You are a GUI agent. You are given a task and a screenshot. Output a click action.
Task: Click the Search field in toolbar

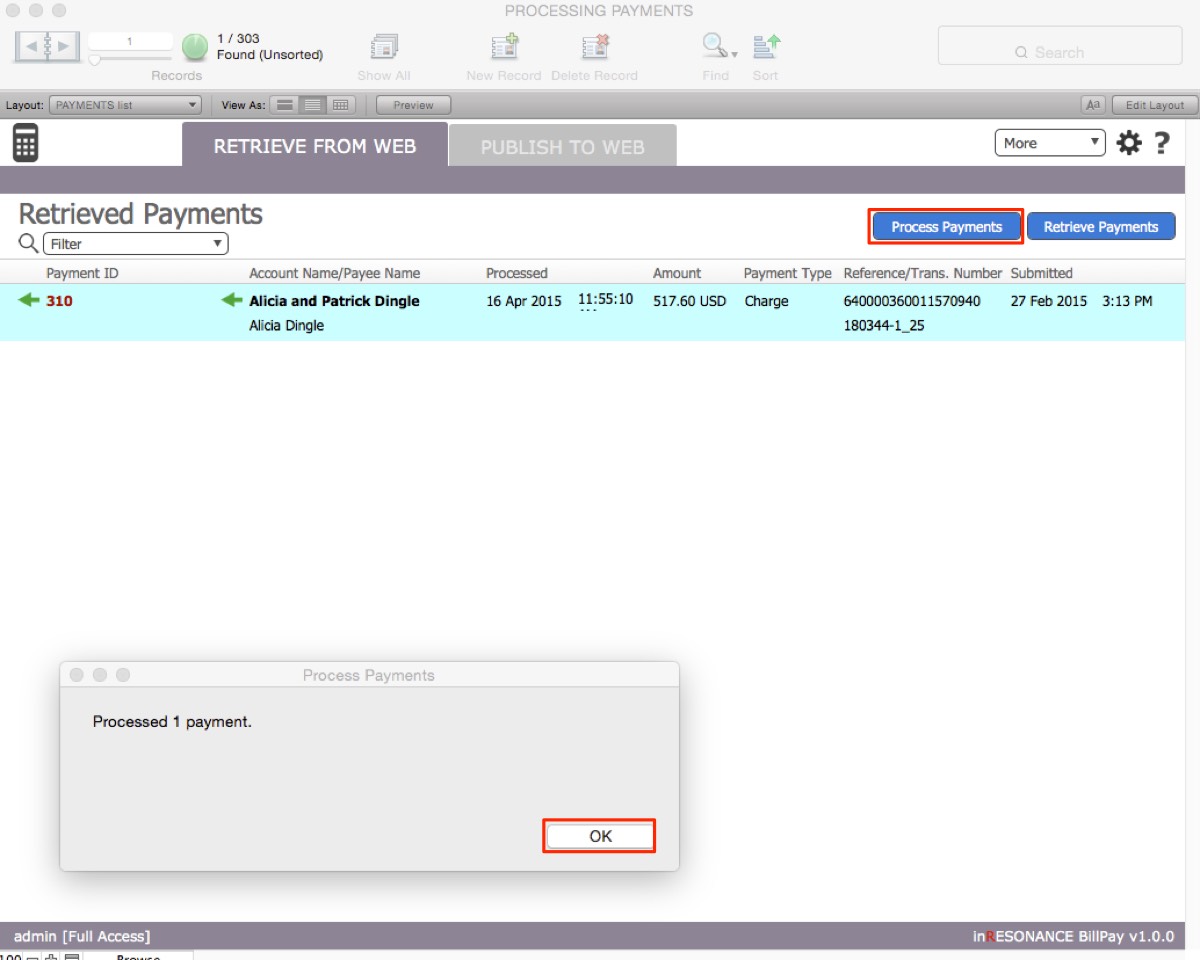1059,52
